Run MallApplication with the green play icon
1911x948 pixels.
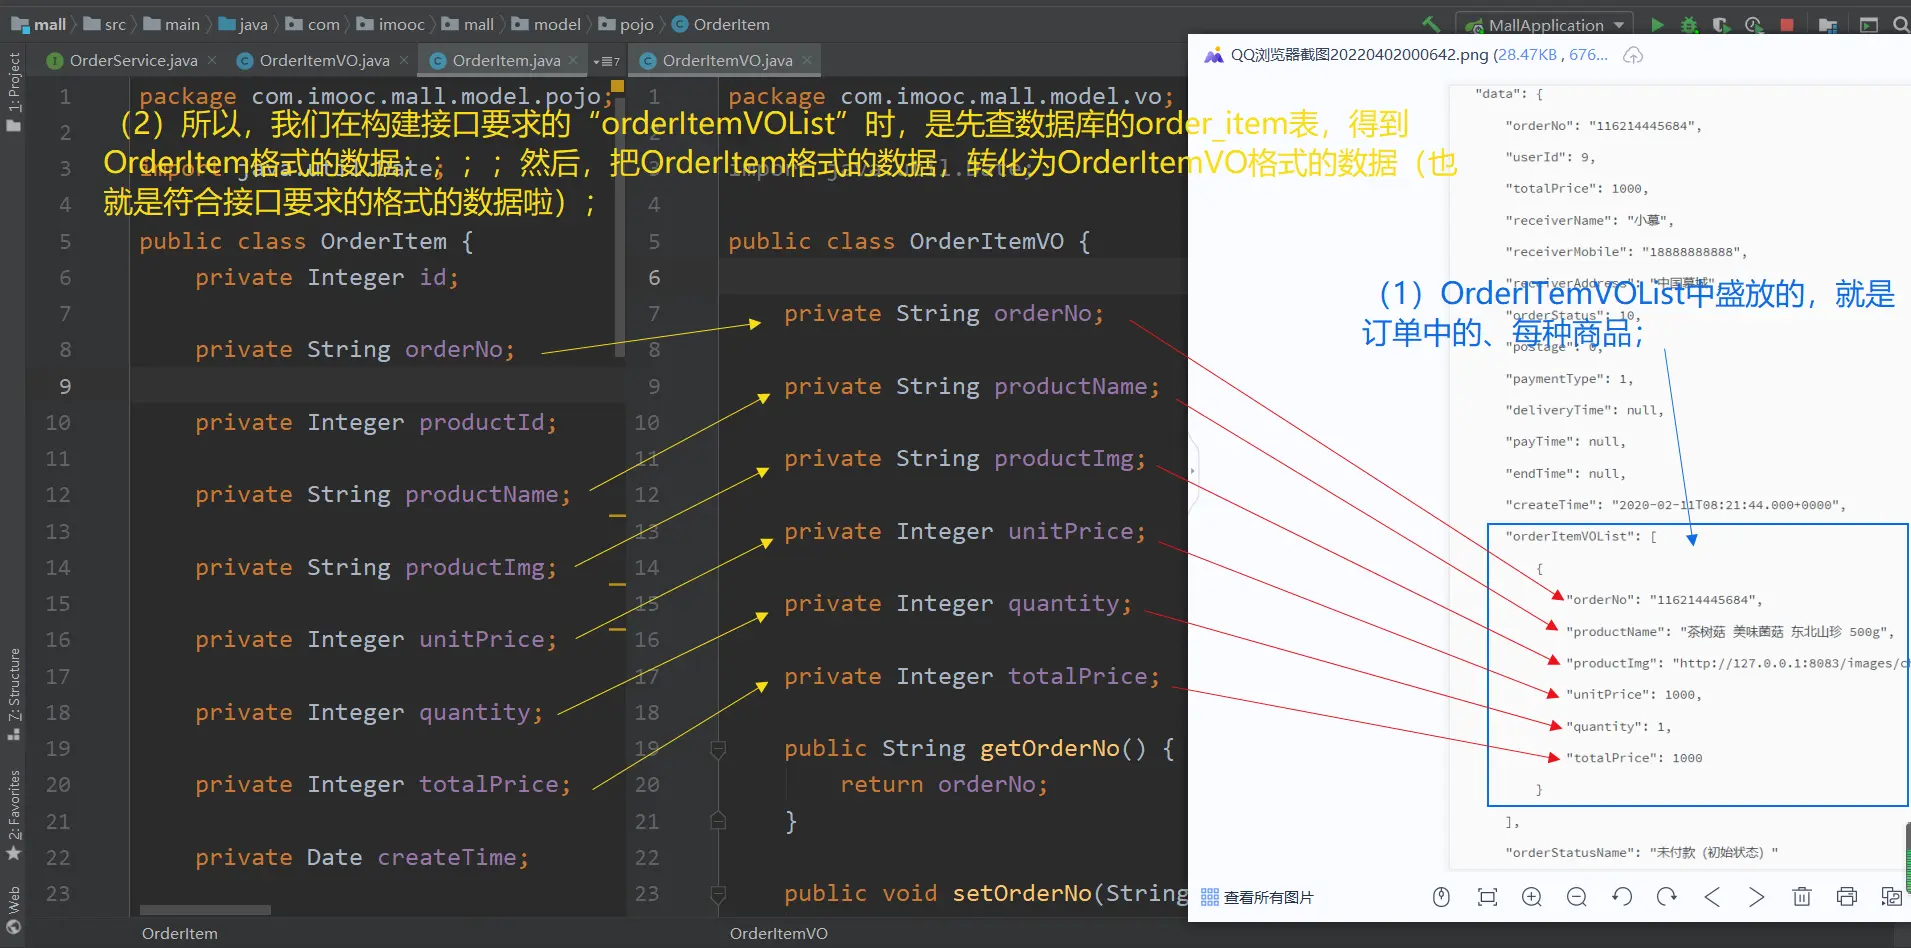tap(1657, 25)
